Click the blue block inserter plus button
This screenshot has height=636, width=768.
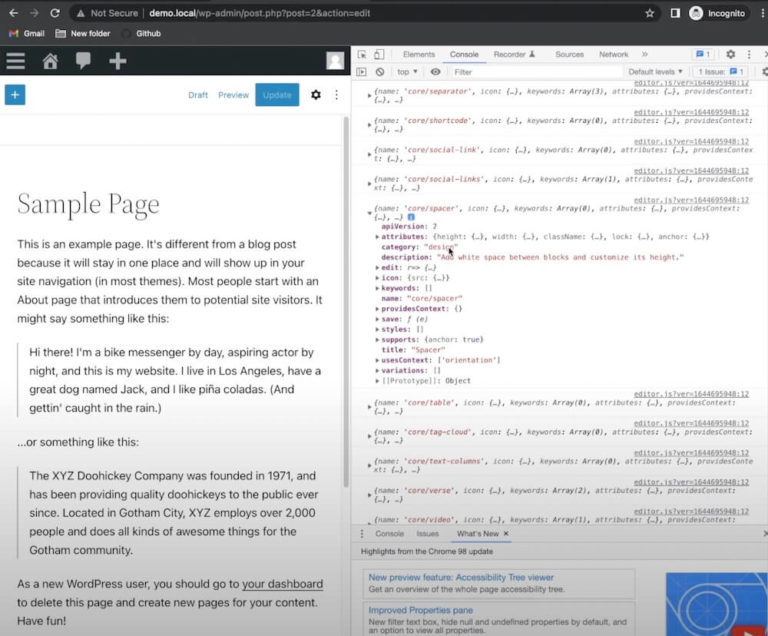point(15,95)
